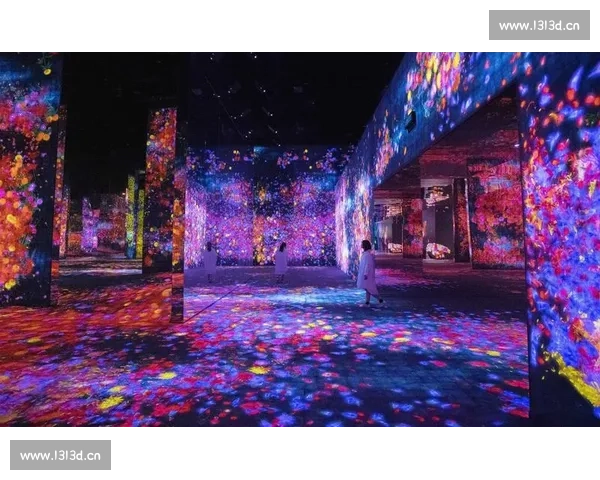Click the yellow-green pillar in the left background

coord(131,215)
